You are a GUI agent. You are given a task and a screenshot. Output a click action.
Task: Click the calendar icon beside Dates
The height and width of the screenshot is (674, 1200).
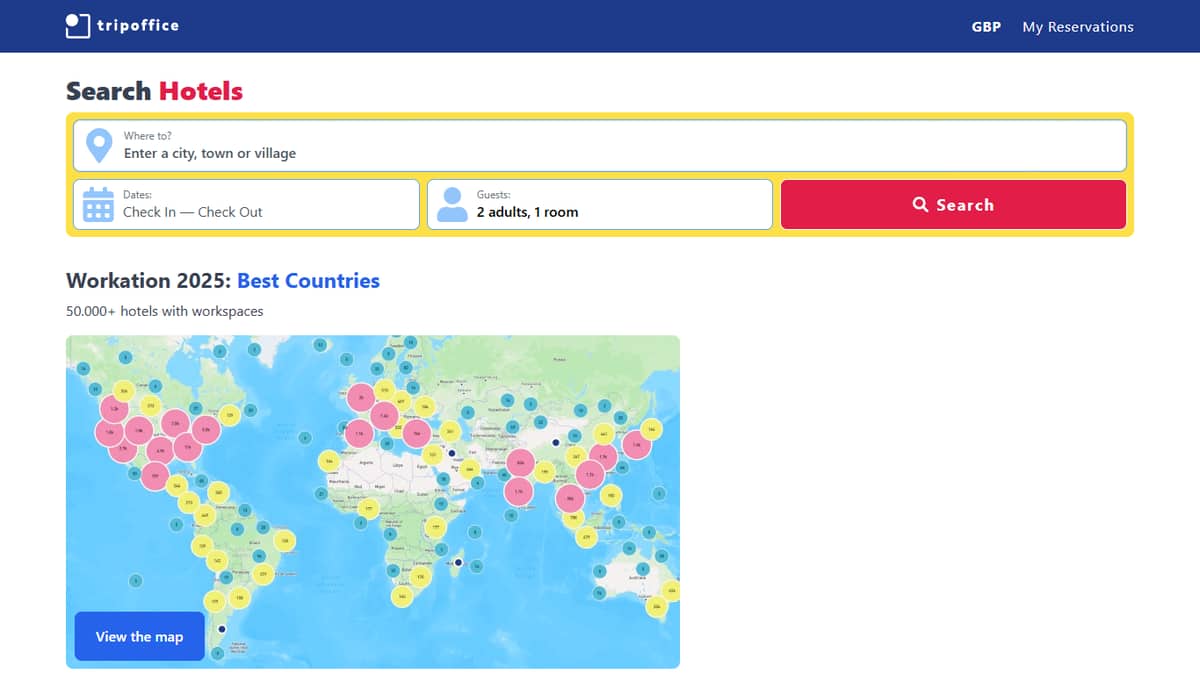coord(98,204)
